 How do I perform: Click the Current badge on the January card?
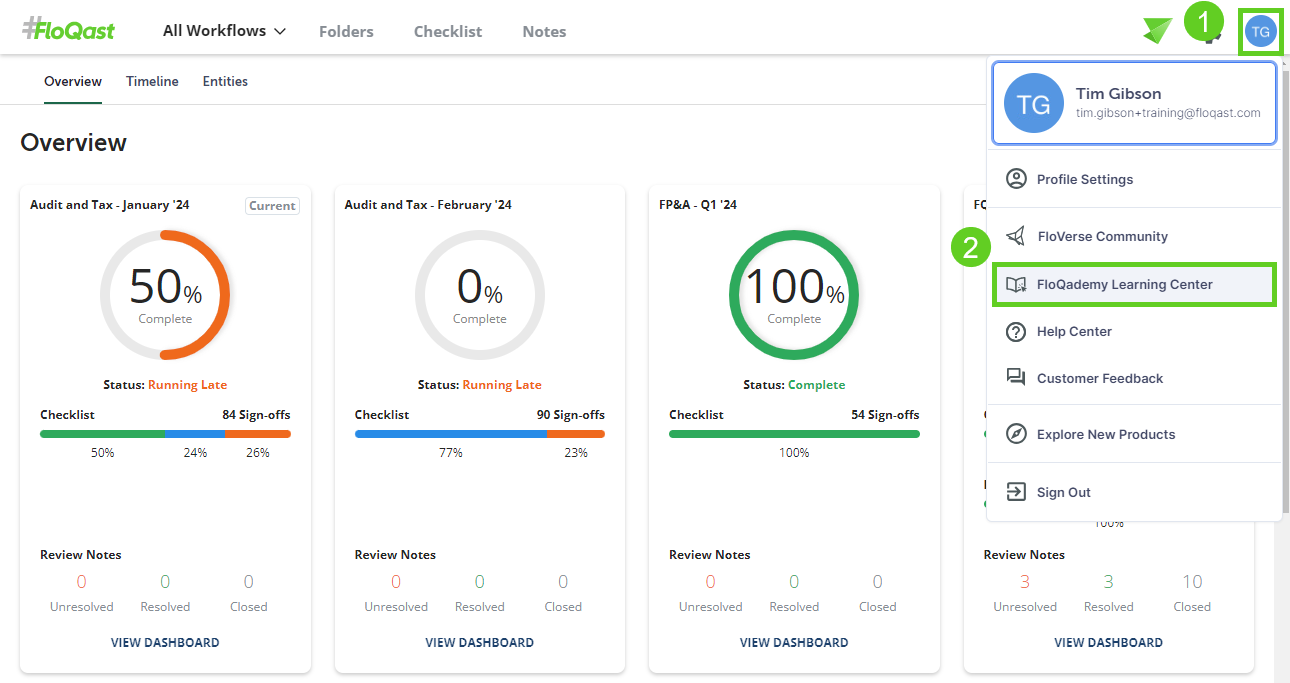click(x=272, y=206)
